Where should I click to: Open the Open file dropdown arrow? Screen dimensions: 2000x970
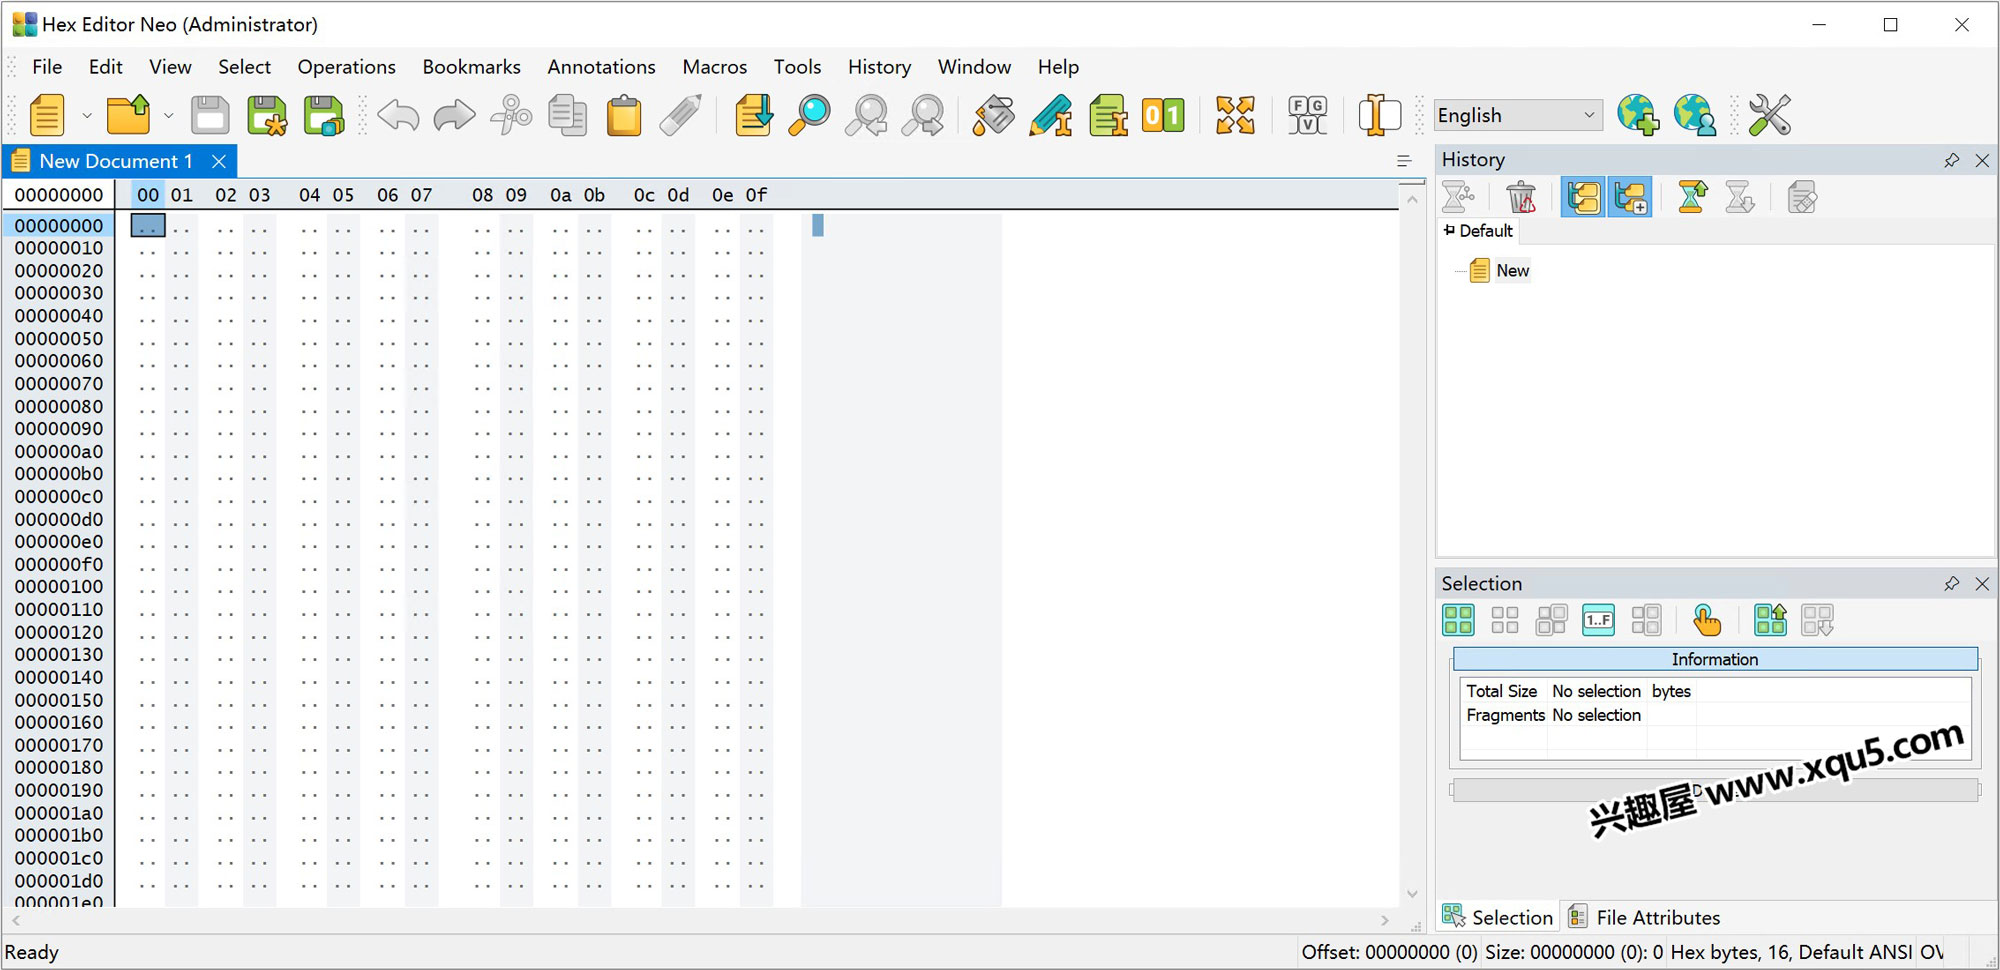tap(168, 116)
